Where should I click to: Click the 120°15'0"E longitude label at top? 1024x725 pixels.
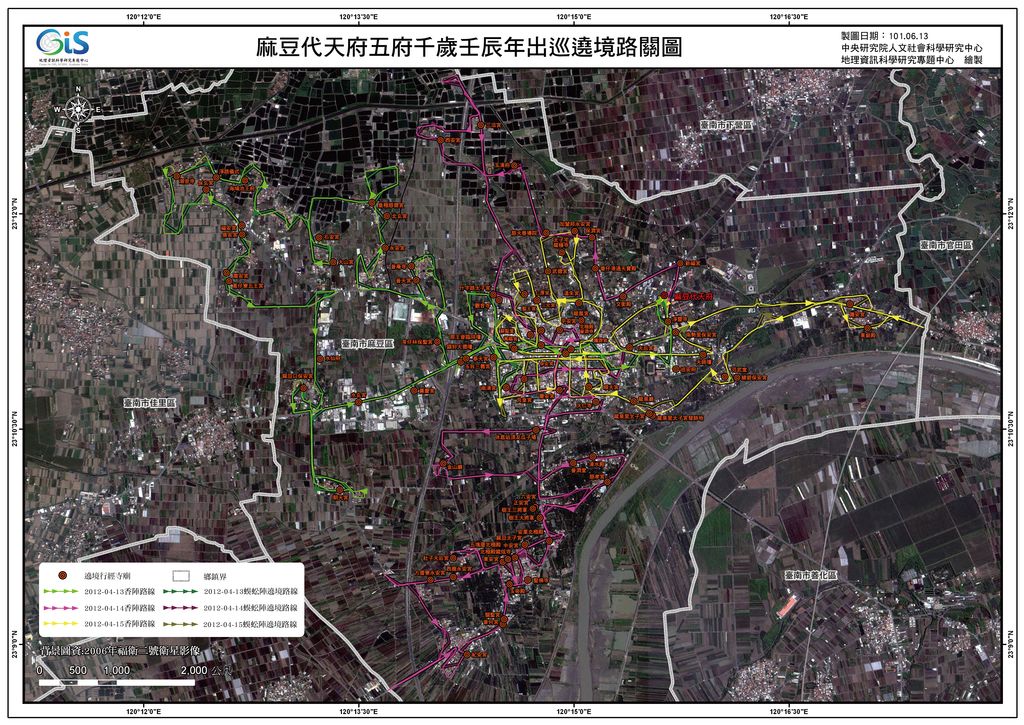(x=573, y=16)
